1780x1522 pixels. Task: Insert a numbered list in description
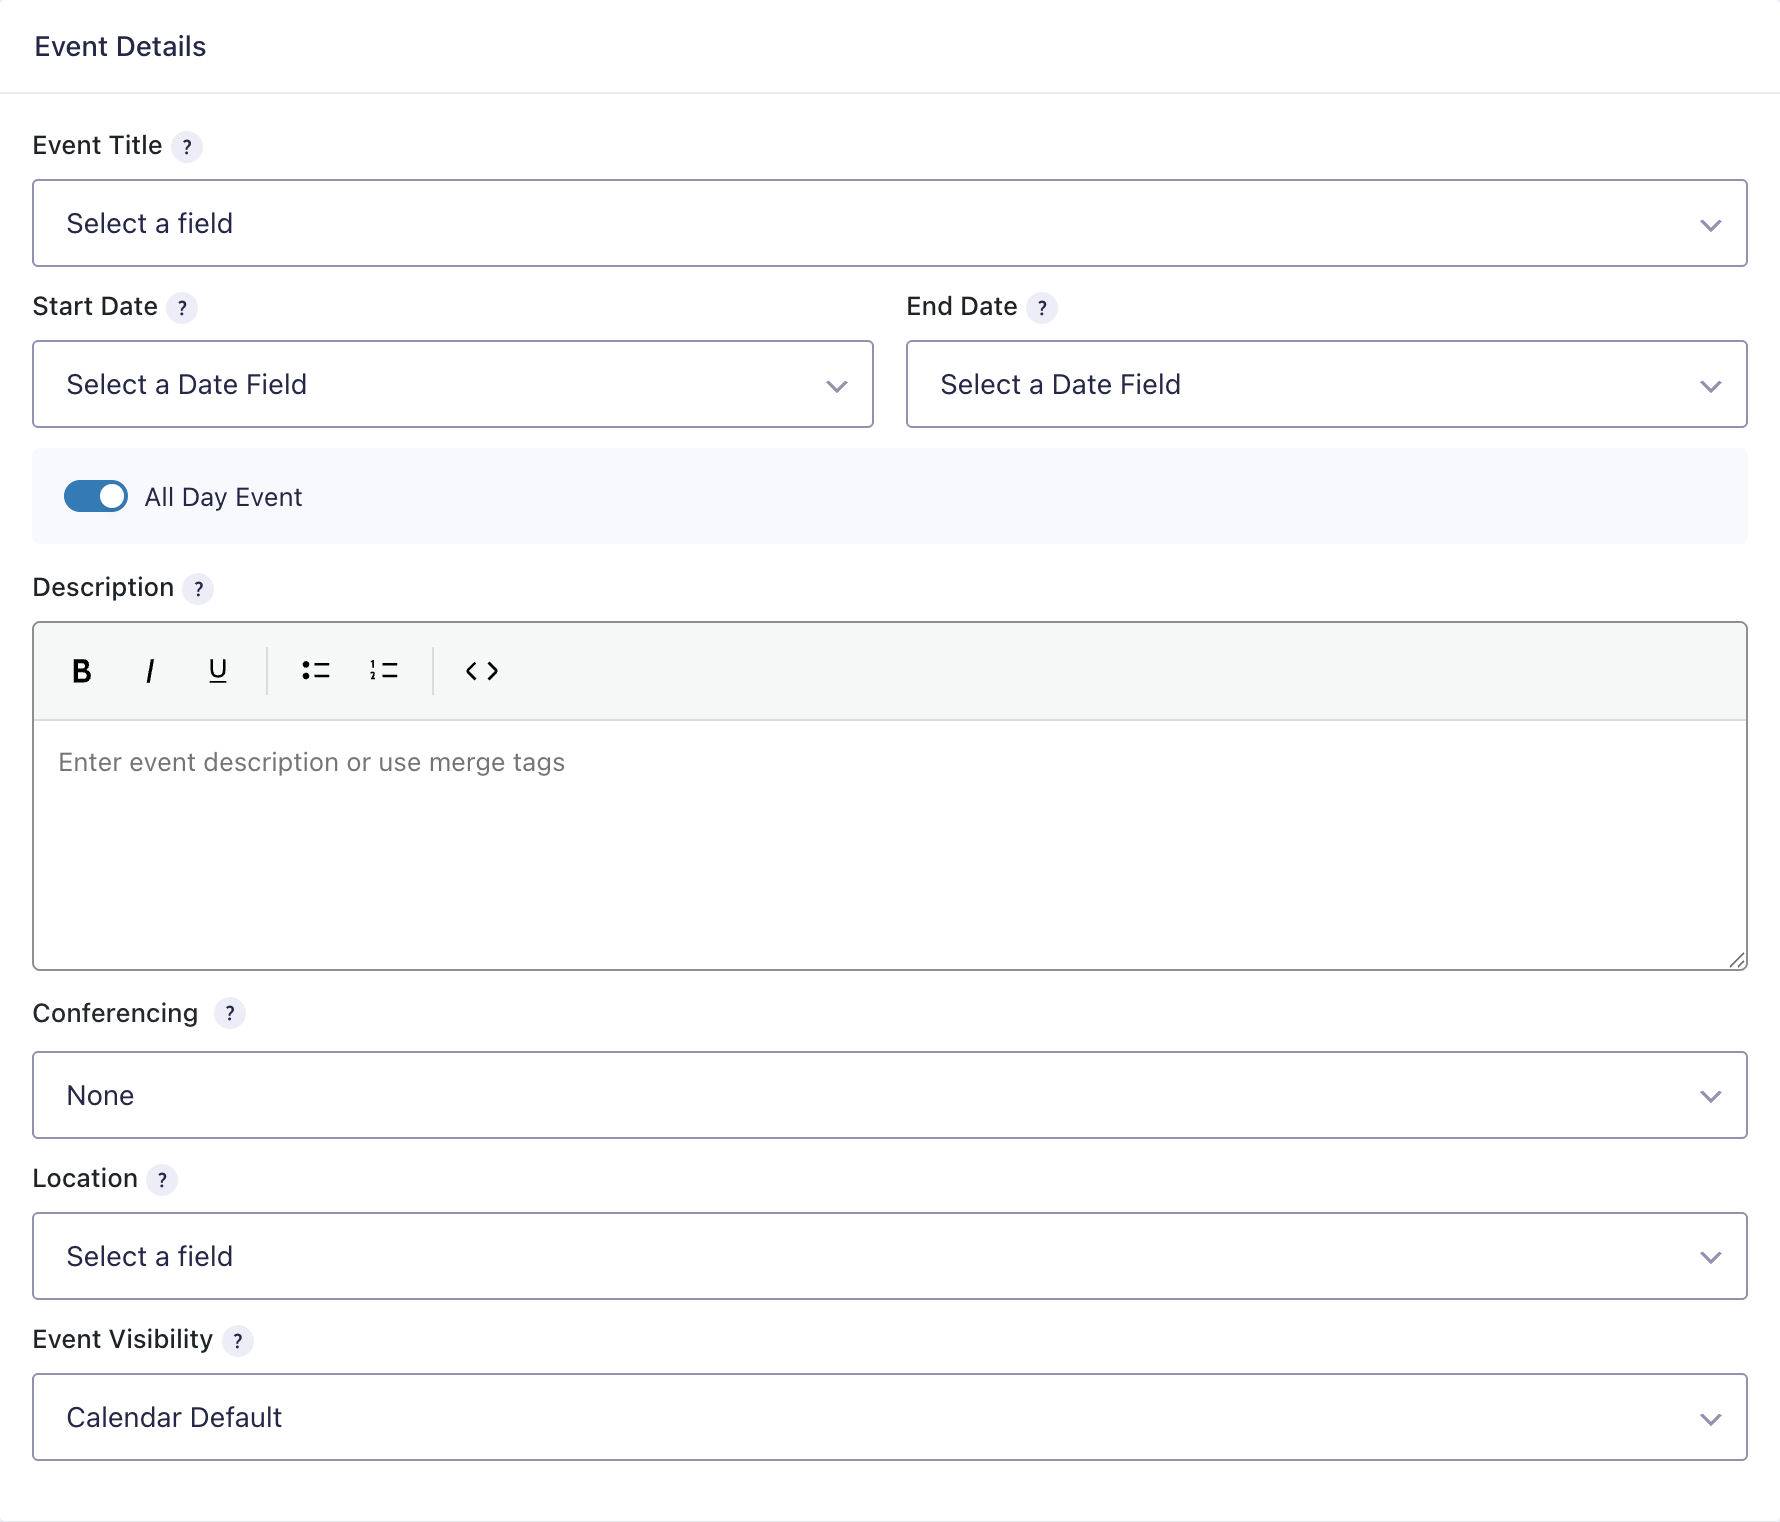[x=384, y=671]
